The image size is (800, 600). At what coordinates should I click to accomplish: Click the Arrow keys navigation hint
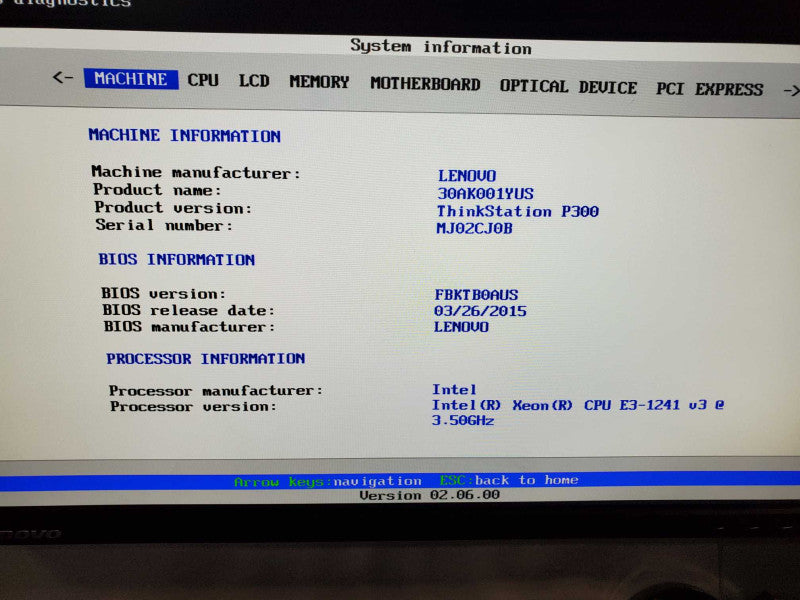pos(328,482)
